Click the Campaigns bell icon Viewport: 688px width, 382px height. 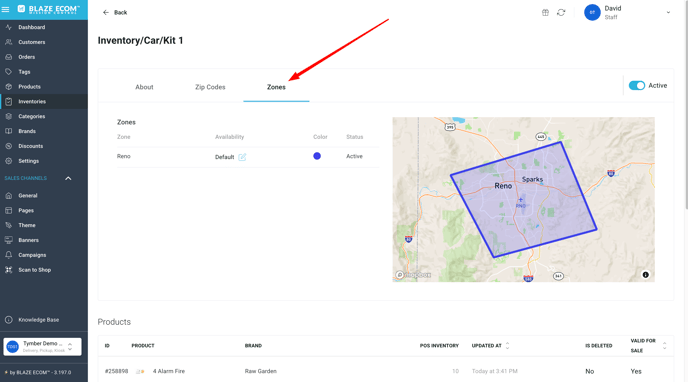(9, 255)
